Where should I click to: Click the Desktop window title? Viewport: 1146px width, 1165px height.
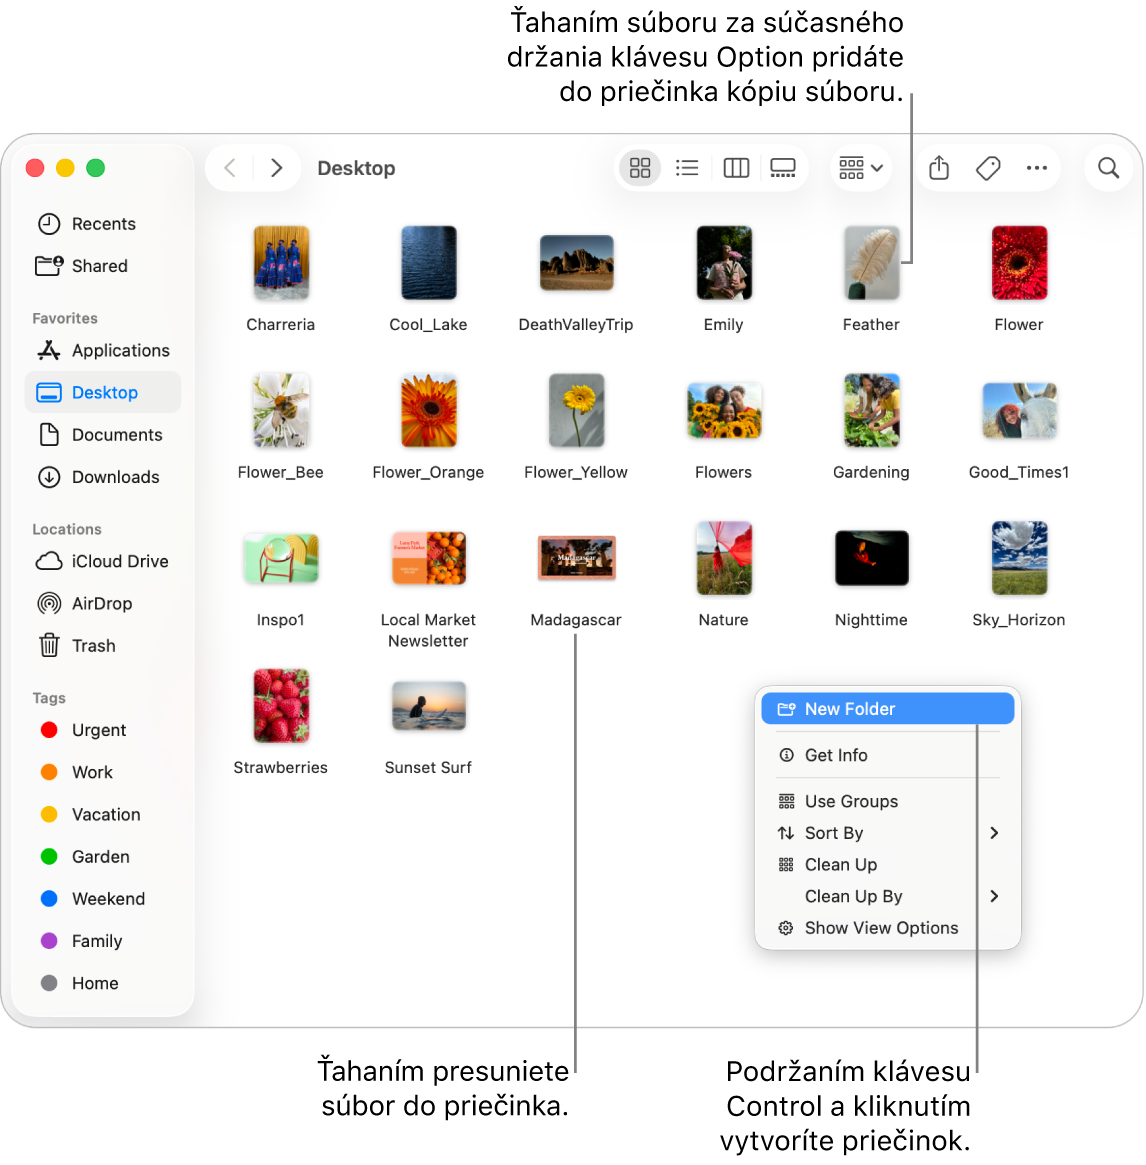[356, 168]
